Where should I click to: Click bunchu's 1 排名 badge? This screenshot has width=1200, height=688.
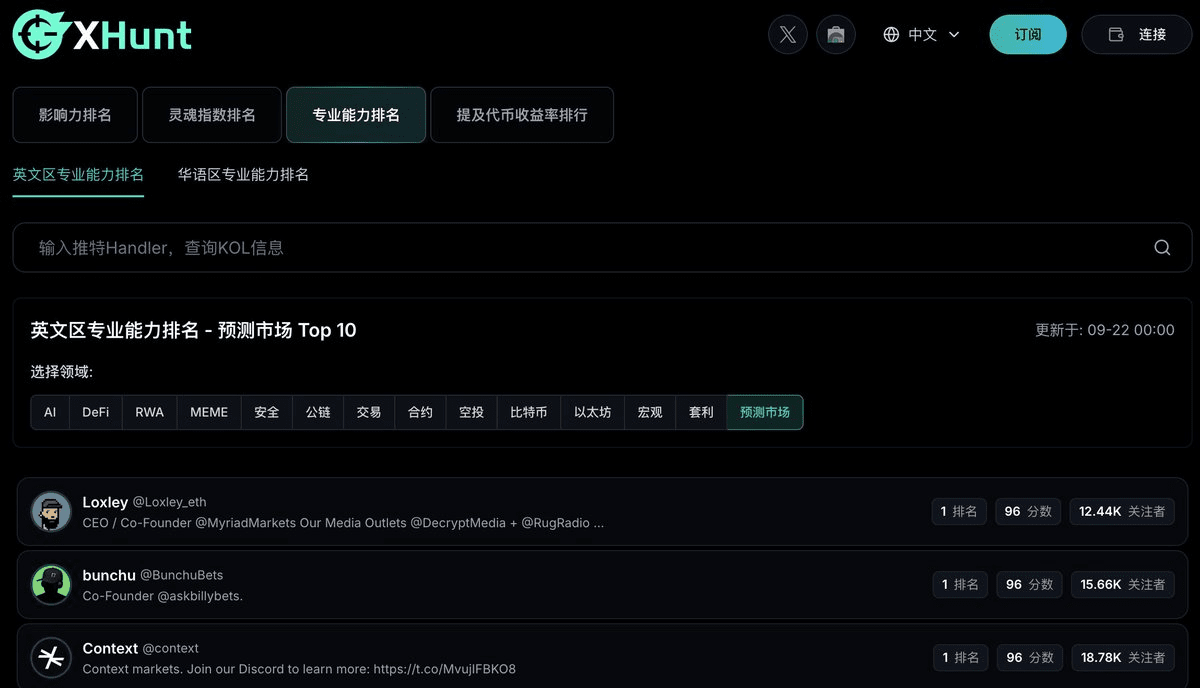959,584
